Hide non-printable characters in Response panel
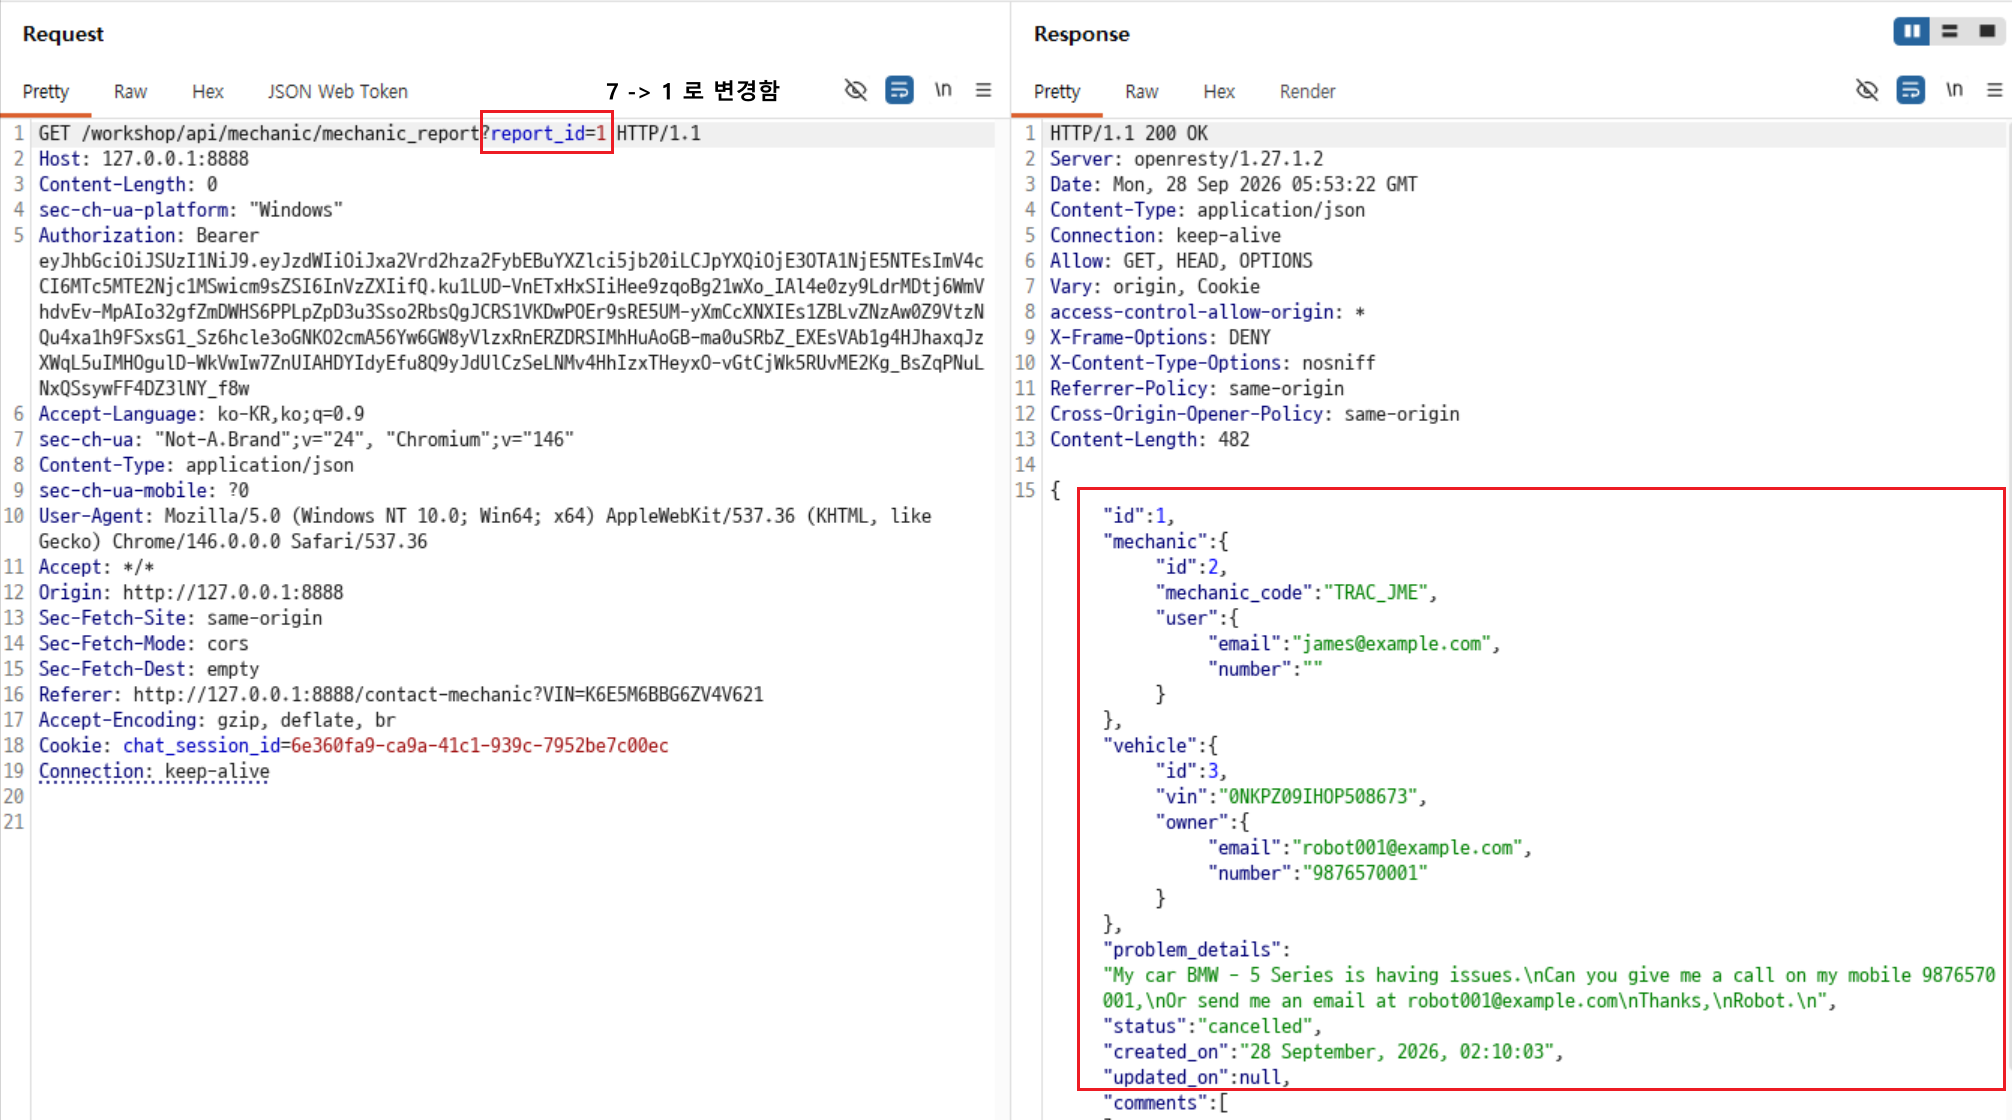Screen dimensions: 2012x1120 coord(1867,90)
